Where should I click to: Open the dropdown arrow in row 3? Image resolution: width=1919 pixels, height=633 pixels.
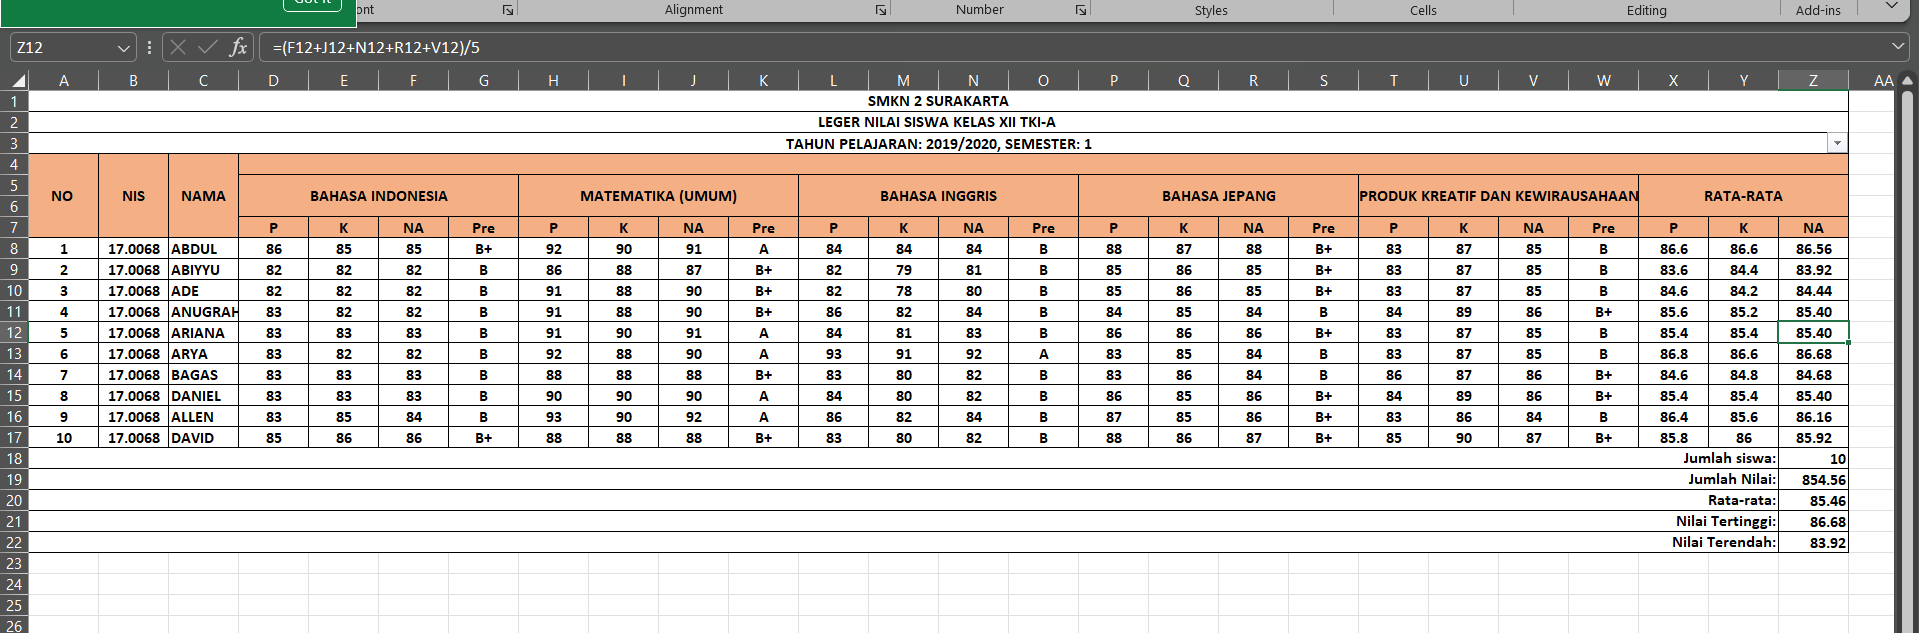point(1837,144)
